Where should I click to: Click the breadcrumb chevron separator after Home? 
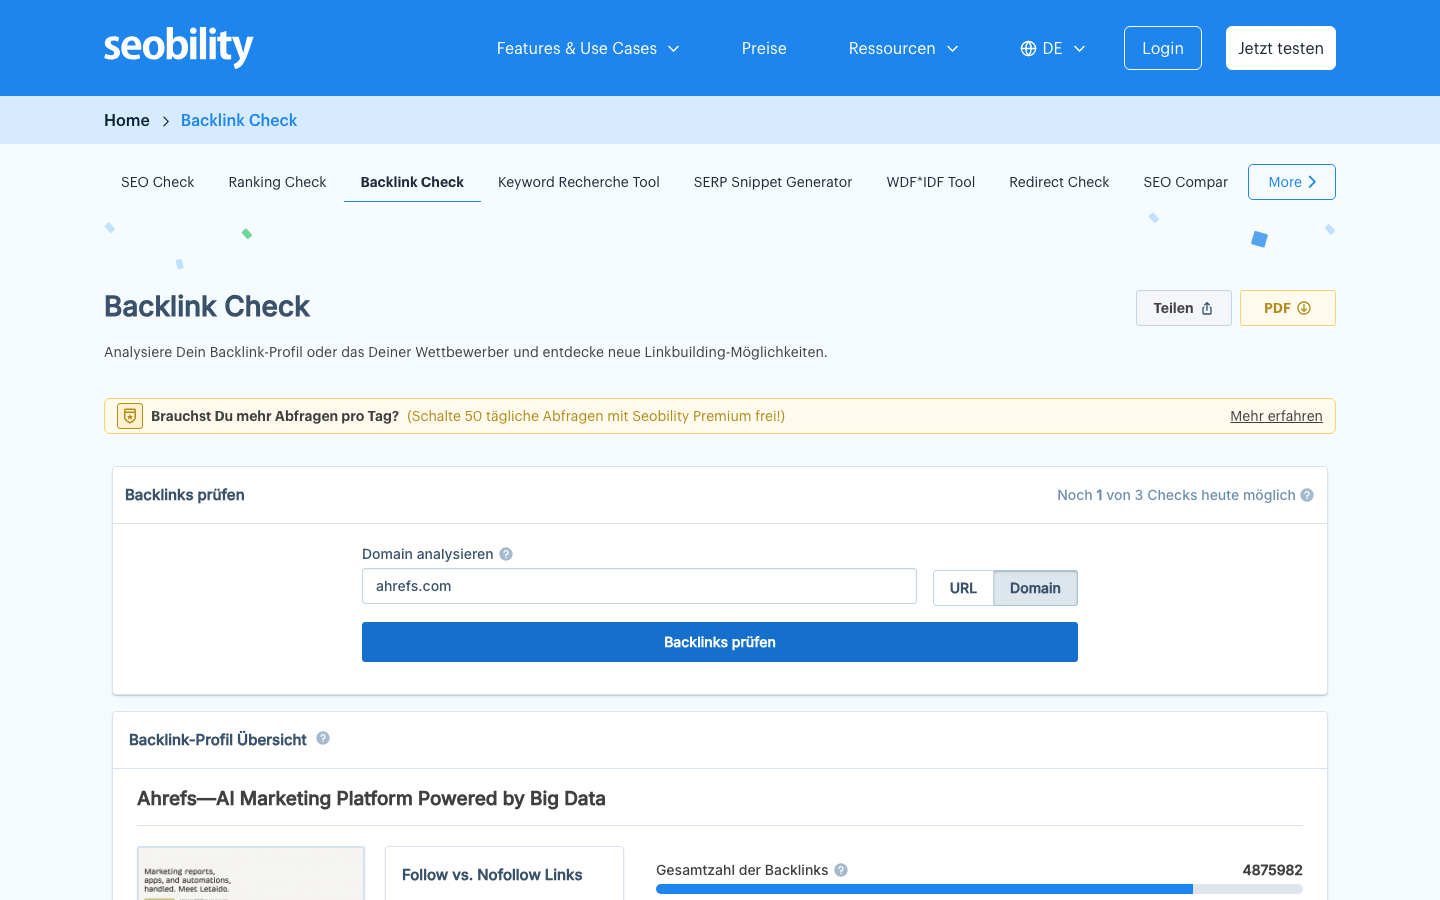pyautogui.click(x=166, y=121)
